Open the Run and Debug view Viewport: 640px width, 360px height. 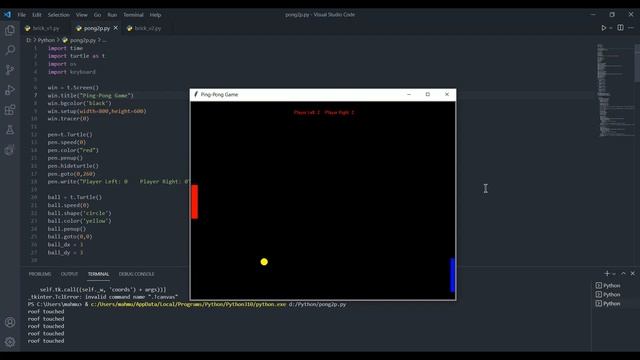tap(10, 90)
